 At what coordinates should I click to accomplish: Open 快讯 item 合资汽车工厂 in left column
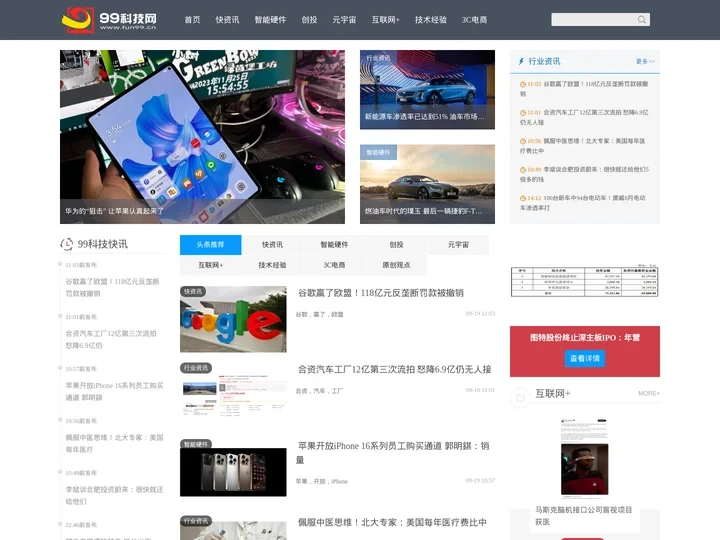(111, 339)
